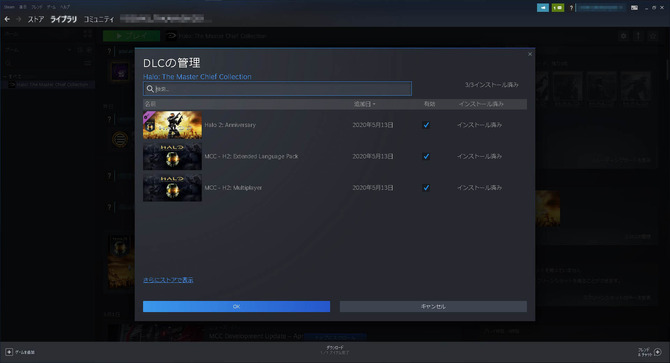Go forward with the right arrow
Image resolution: width=670 pixels, height=363 pixels.
pyautogui.click(x=18, y=19)
